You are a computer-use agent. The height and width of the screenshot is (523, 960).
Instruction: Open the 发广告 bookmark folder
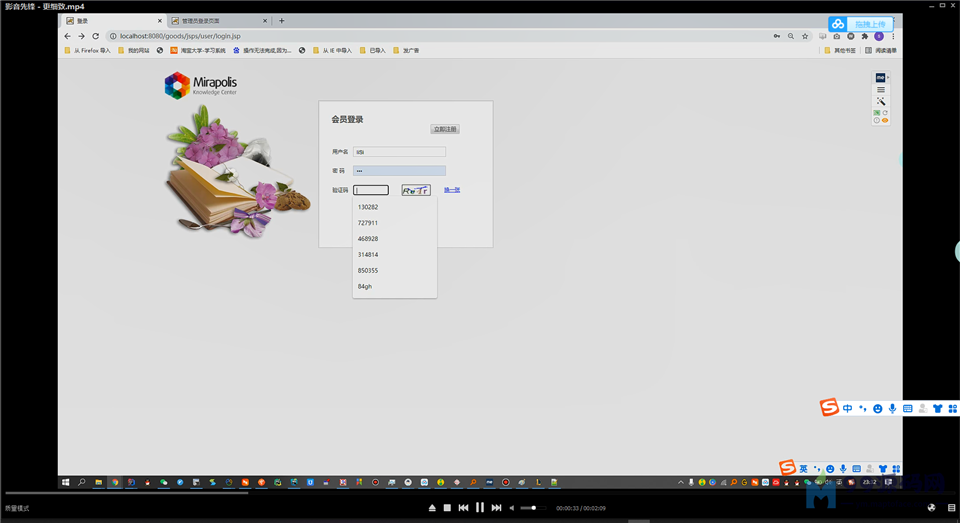(x=407, y=51)
